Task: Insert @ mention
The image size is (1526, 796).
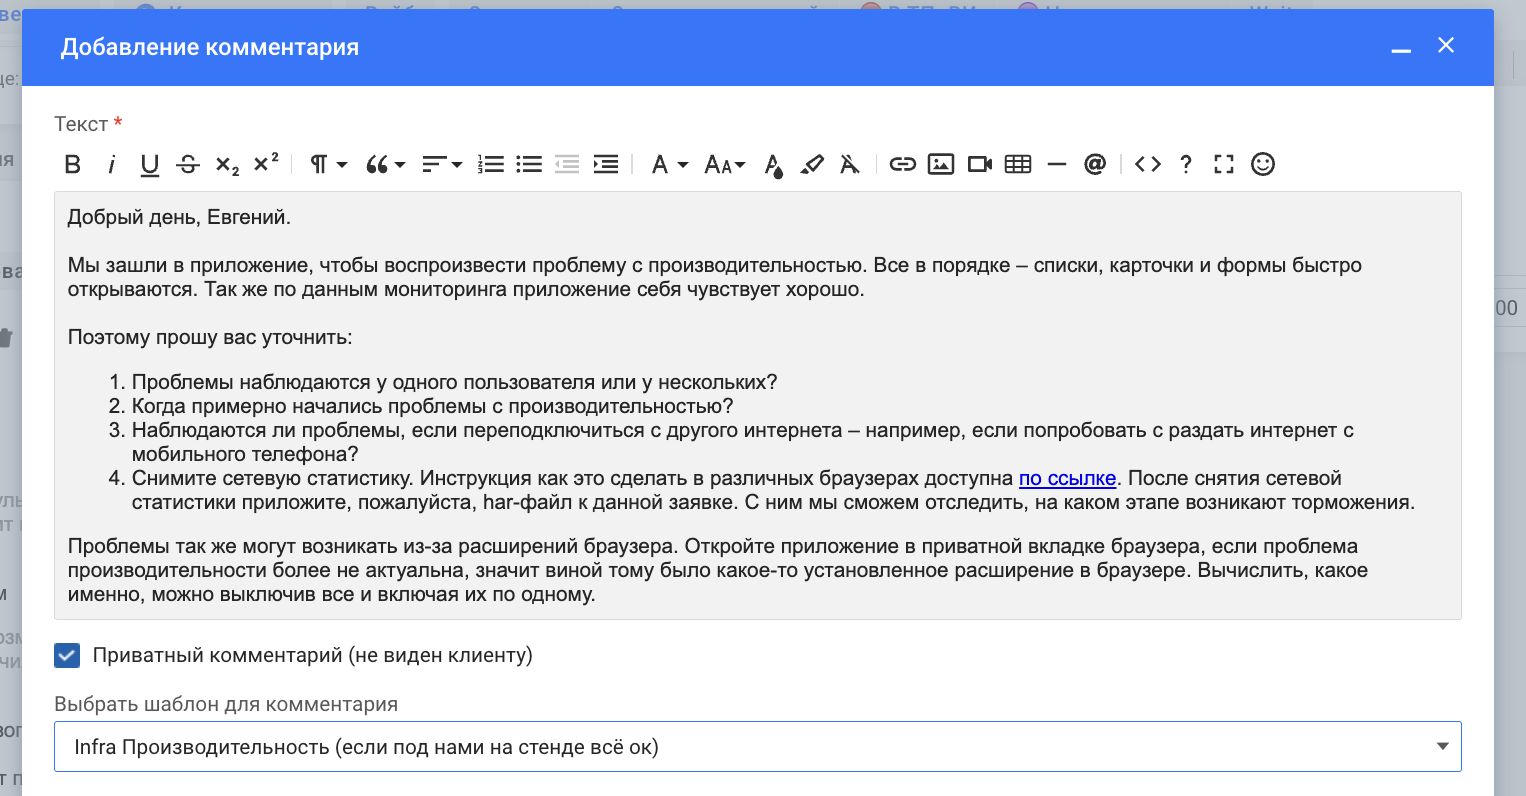Action: coord(1095,164)
